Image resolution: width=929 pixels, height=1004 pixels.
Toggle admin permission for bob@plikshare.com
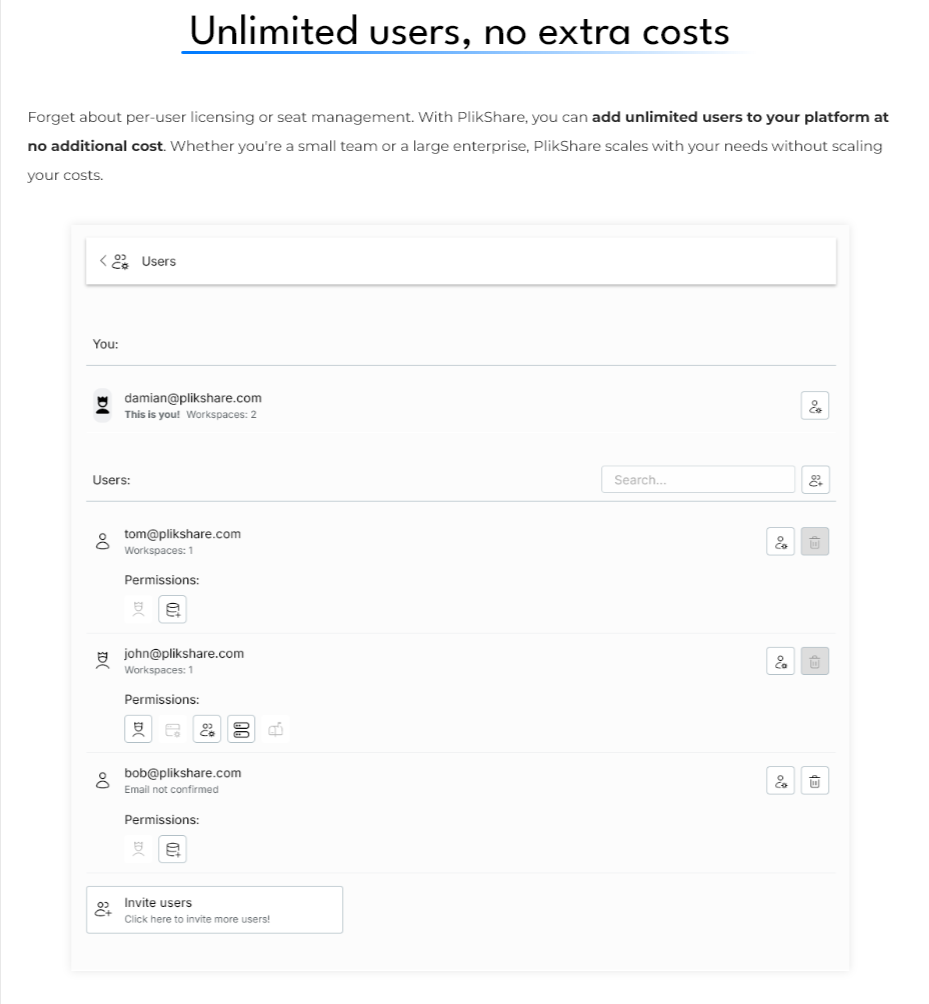(138, 849)
